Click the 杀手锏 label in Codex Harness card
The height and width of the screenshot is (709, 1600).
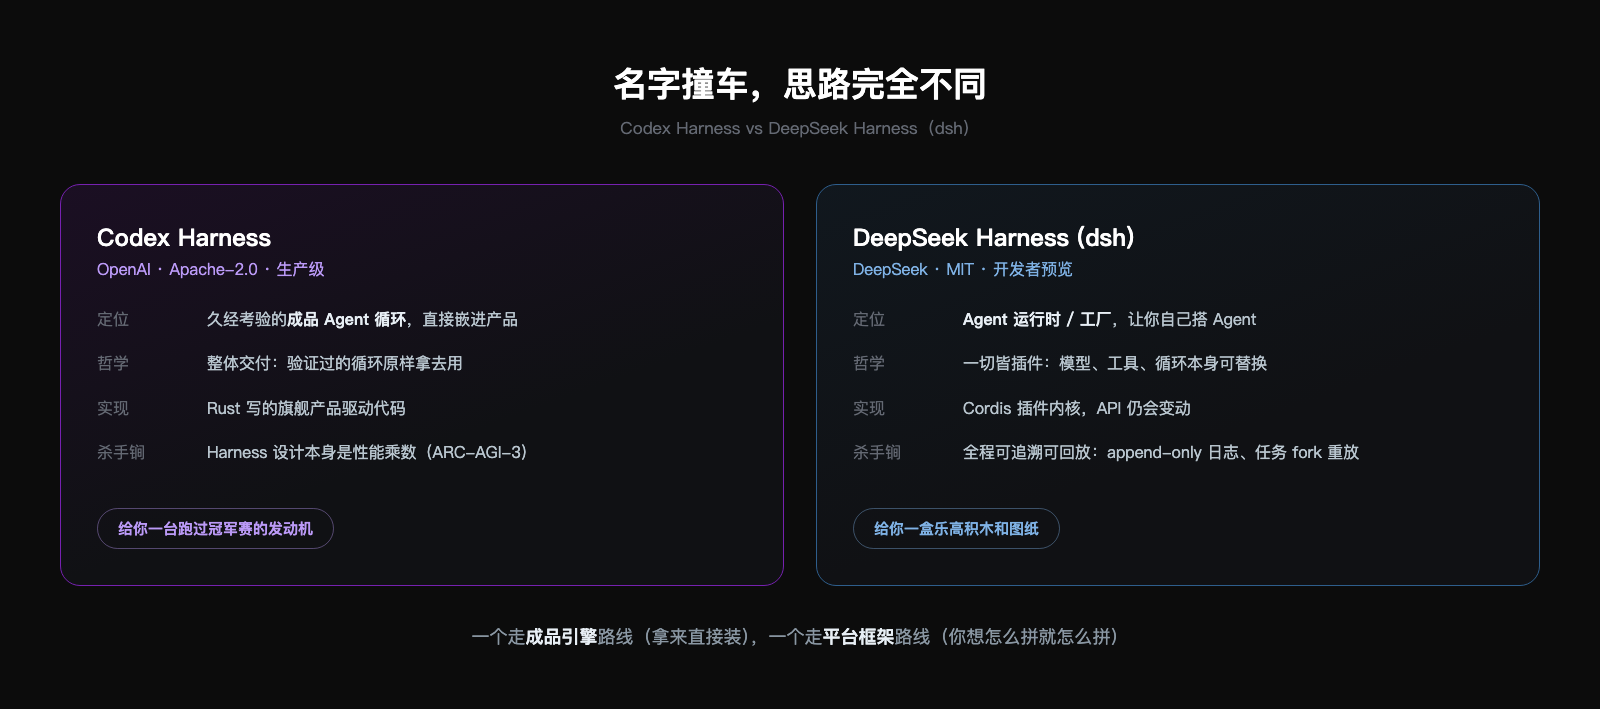tap(121, 452)
